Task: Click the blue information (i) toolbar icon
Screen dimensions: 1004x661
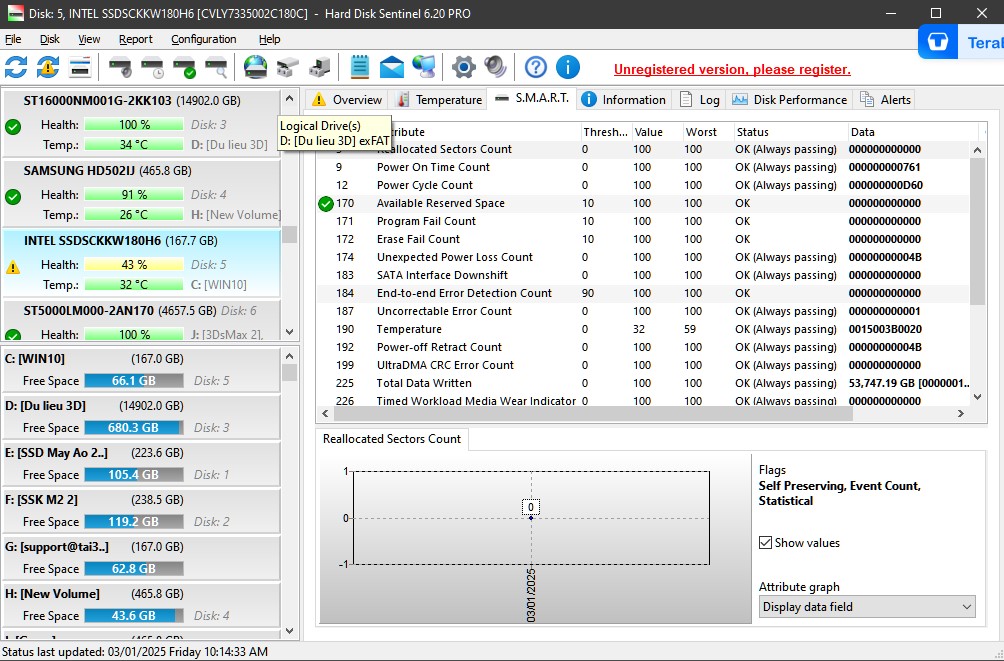Action: 568,69
